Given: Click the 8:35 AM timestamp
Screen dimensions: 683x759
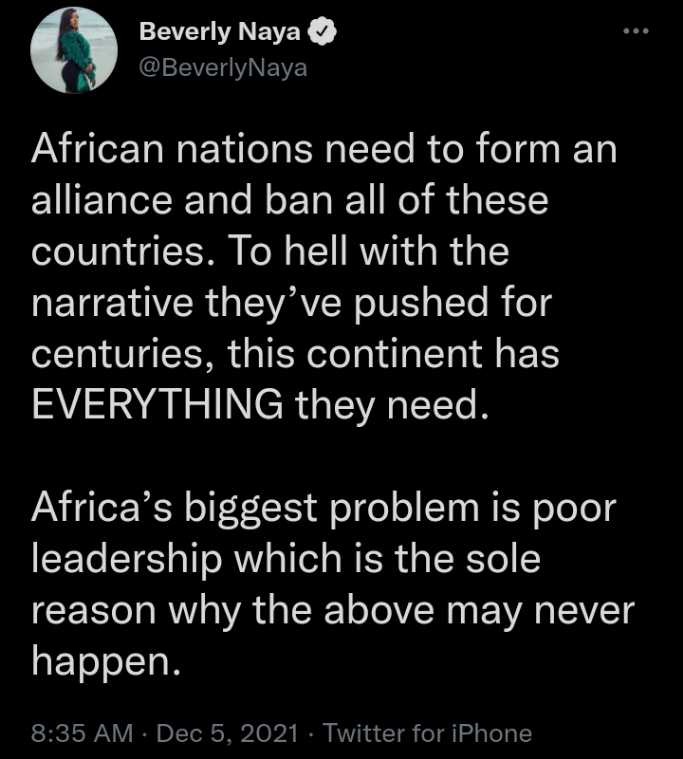Looking at the screenshot, I should pyautogui.click(x=82, y=733).
